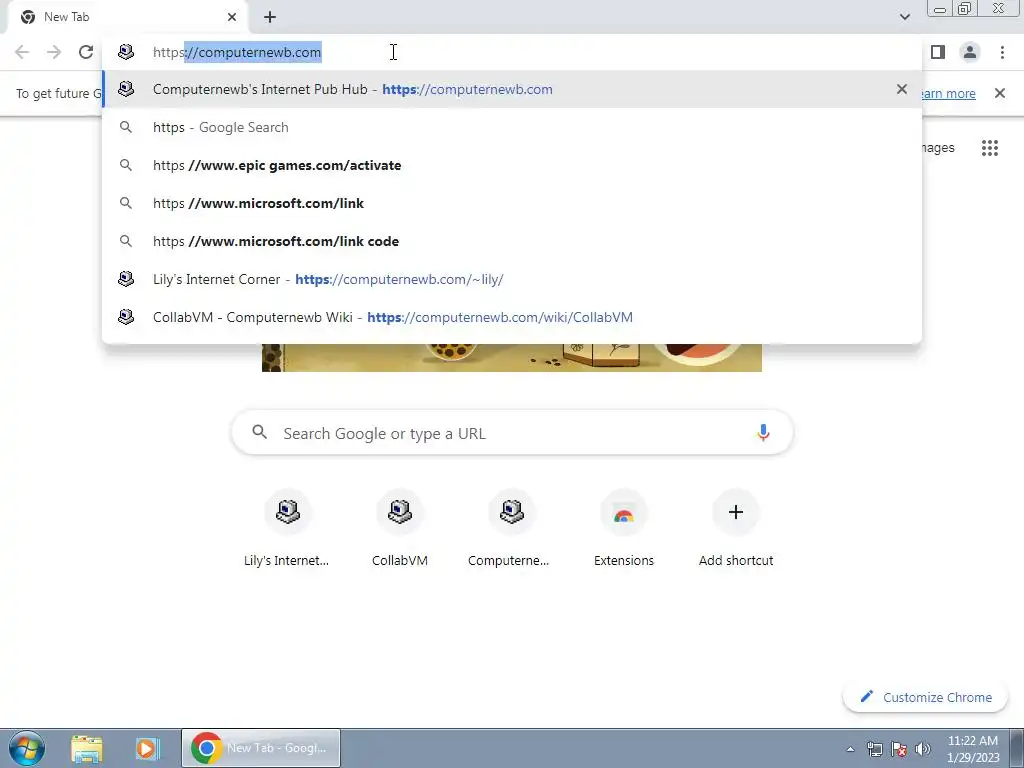Click the Search Google or type a URL box
The image size is (1024, 768).
pyautogui.click(x=512, y=432)
